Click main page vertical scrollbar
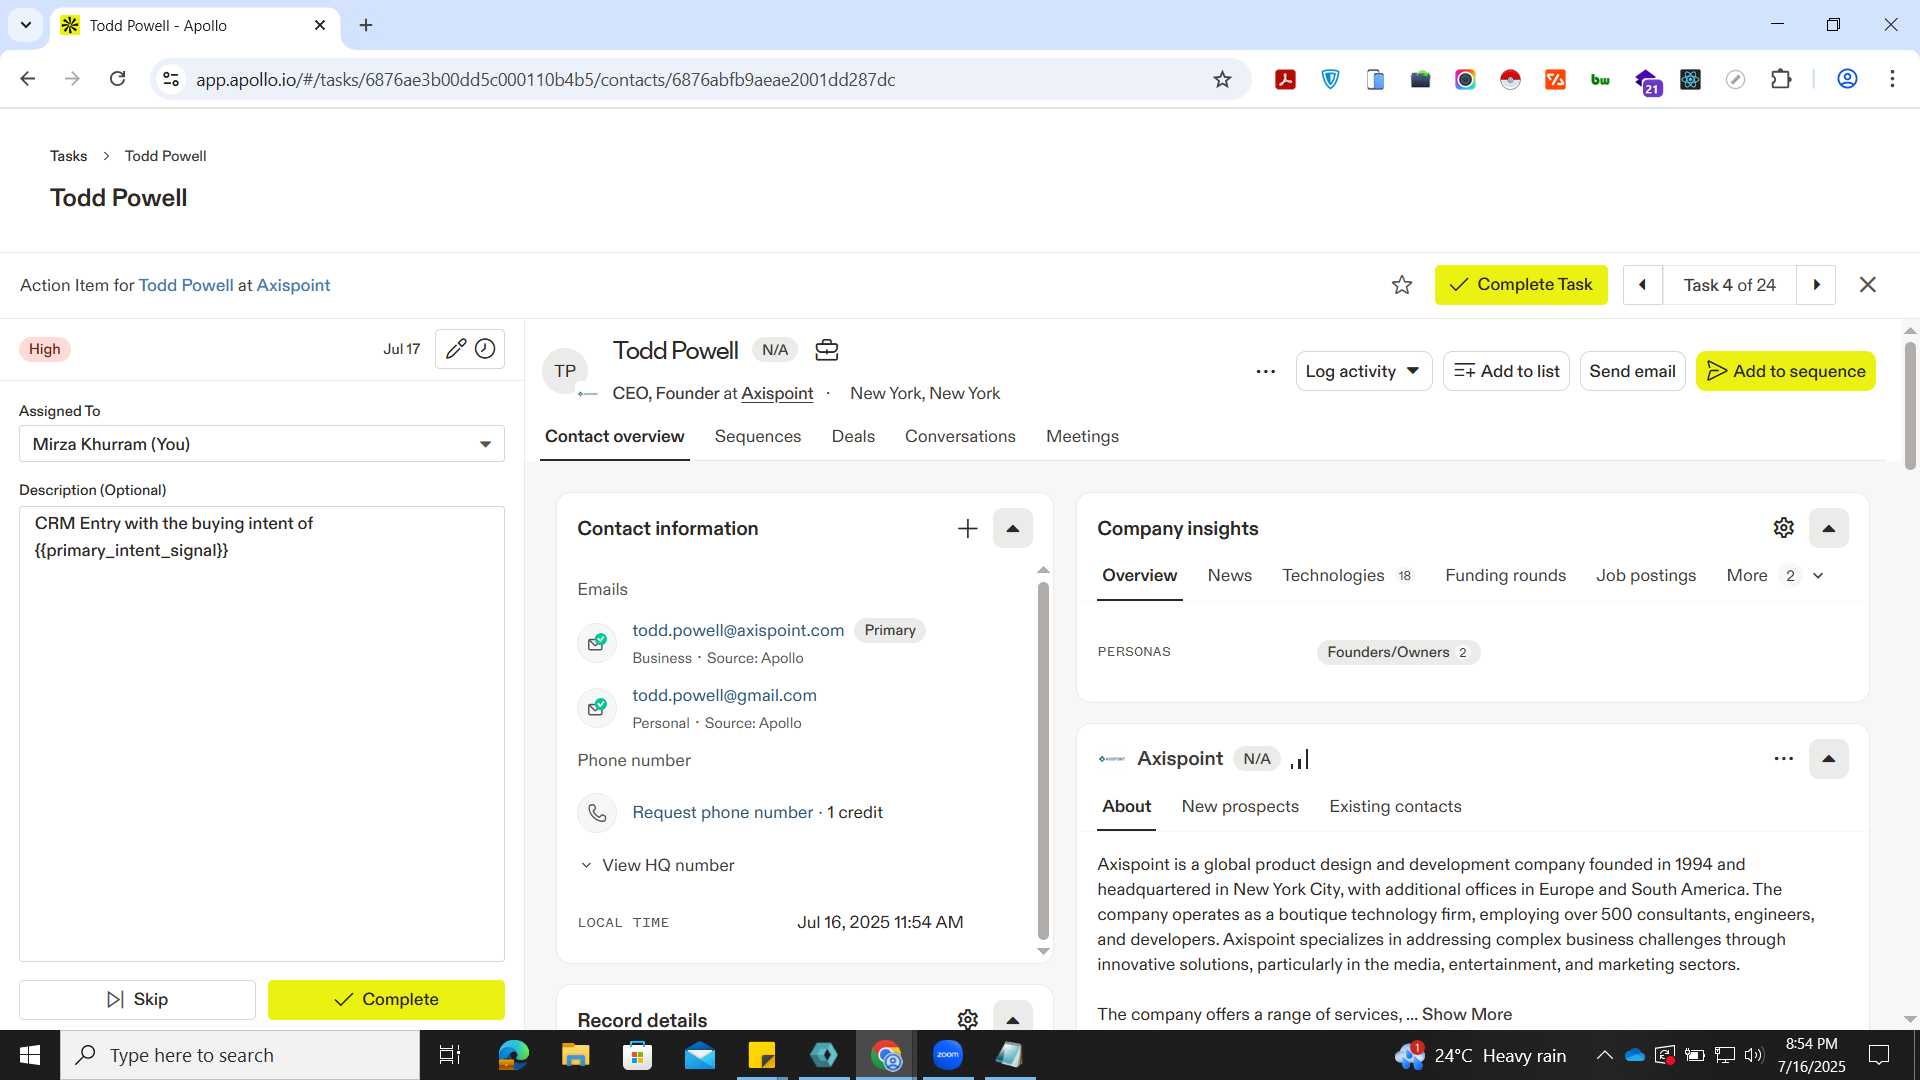Viewport: 1920px width, 1080px height. (x=1910, y=406)
